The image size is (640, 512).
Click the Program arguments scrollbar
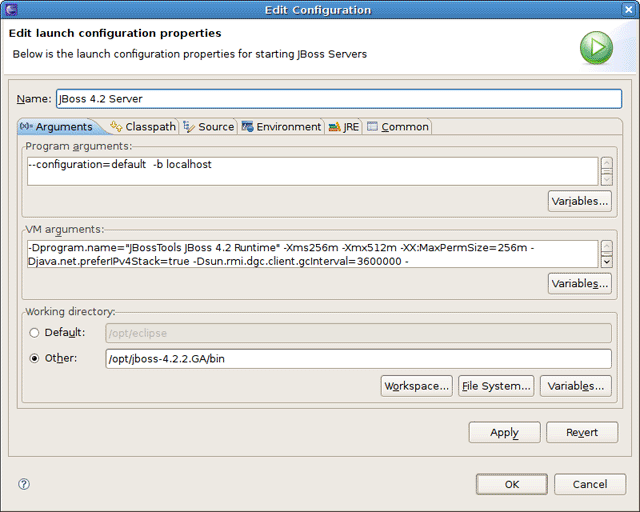tap(606, 171)
